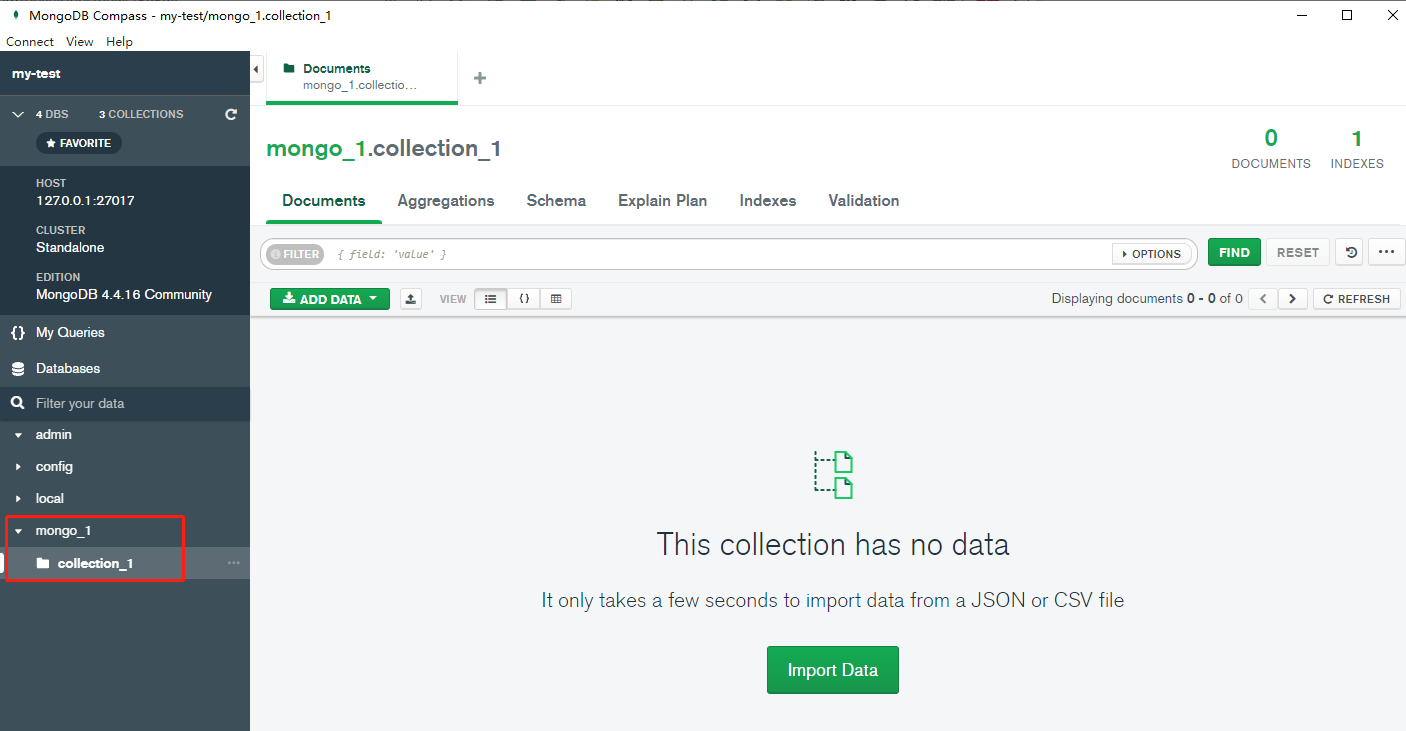Go to next page of documents

pyautogui.click(x=1293, y=298)
